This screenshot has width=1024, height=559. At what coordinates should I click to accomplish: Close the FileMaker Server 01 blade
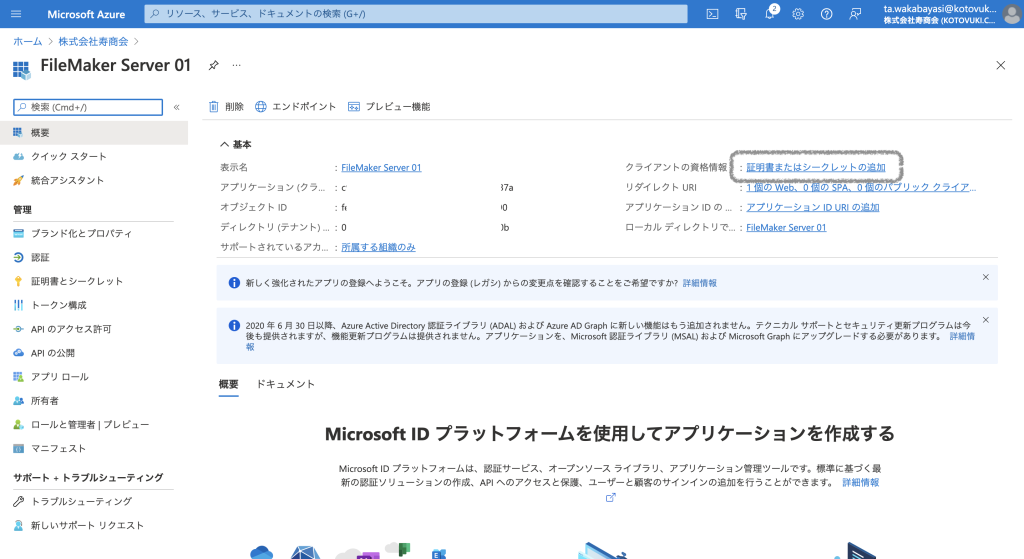tap(1000, 65)
